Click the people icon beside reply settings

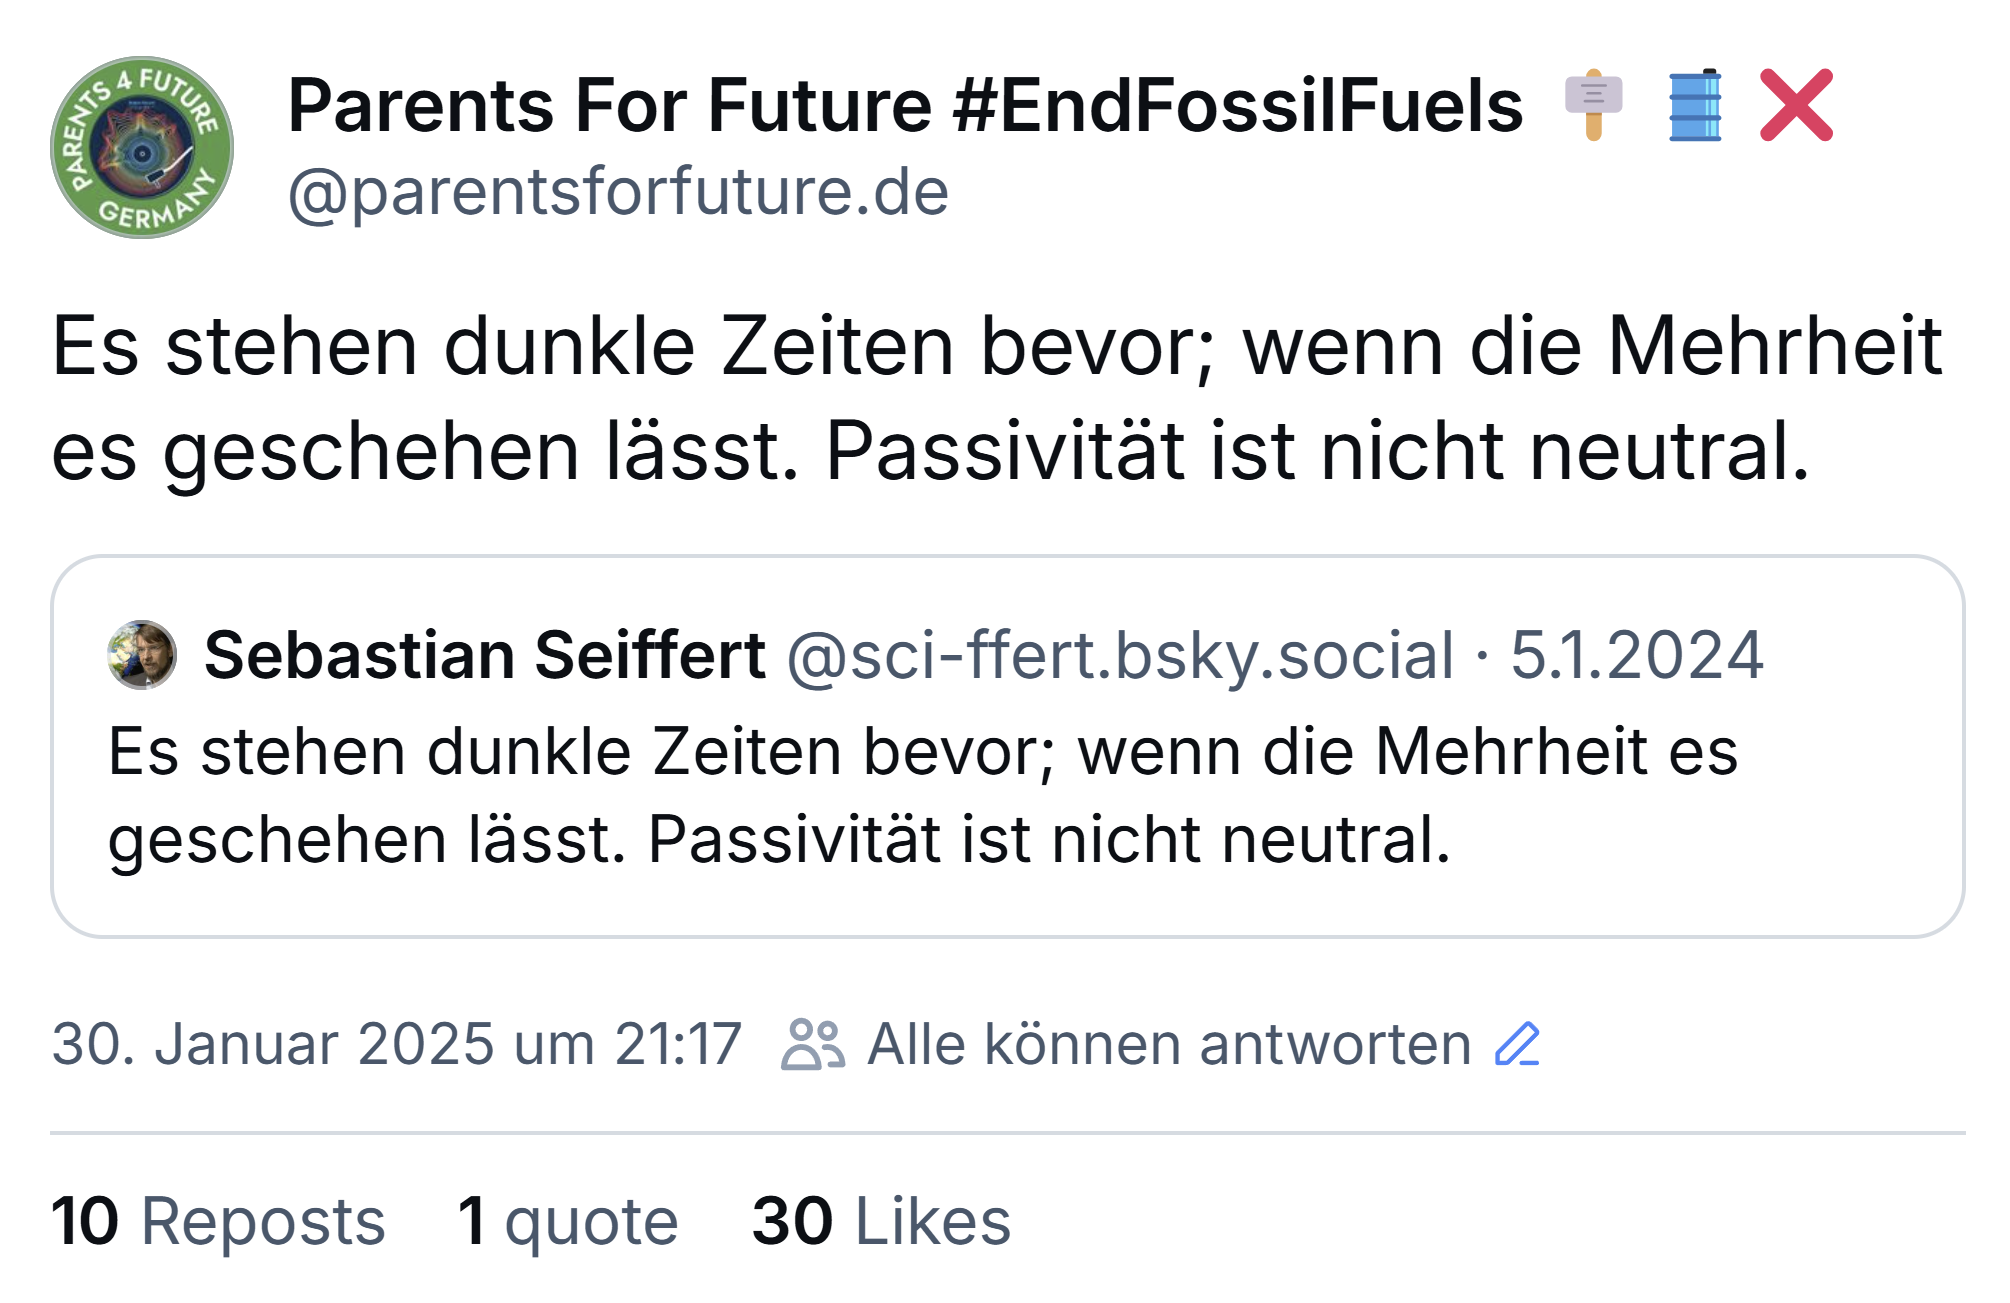click(x=813, y=1044)
